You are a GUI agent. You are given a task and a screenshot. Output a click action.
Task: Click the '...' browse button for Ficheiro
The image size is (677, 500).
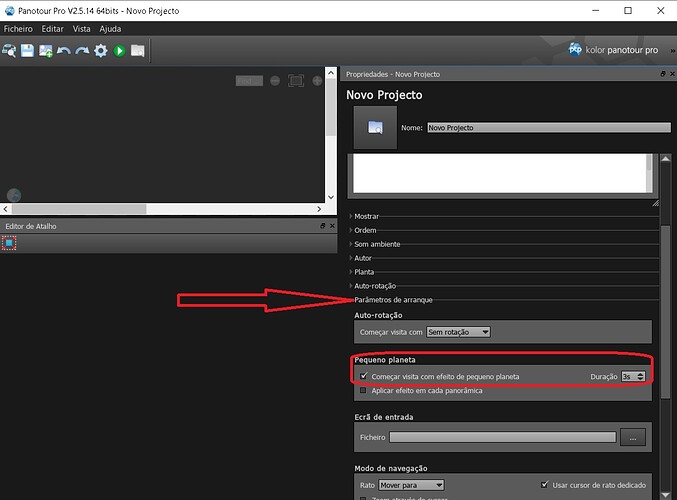click(x=633, y=437)
